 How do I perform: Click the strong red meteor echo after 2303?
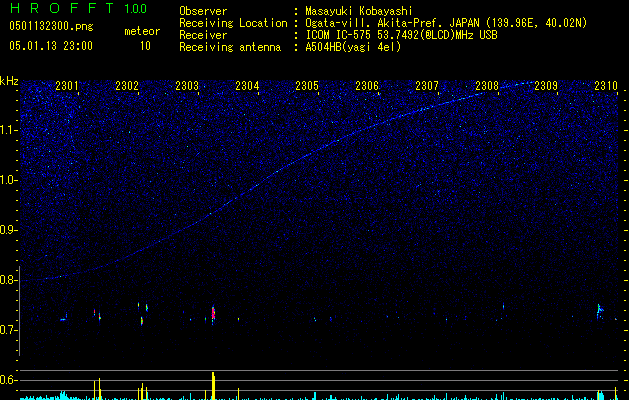coord(213,313)
